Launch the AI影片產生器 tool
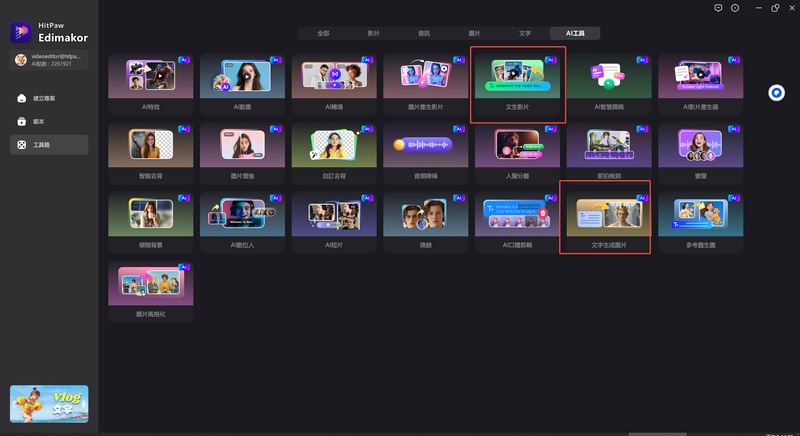800x436 pixels. tap(701, 85)
